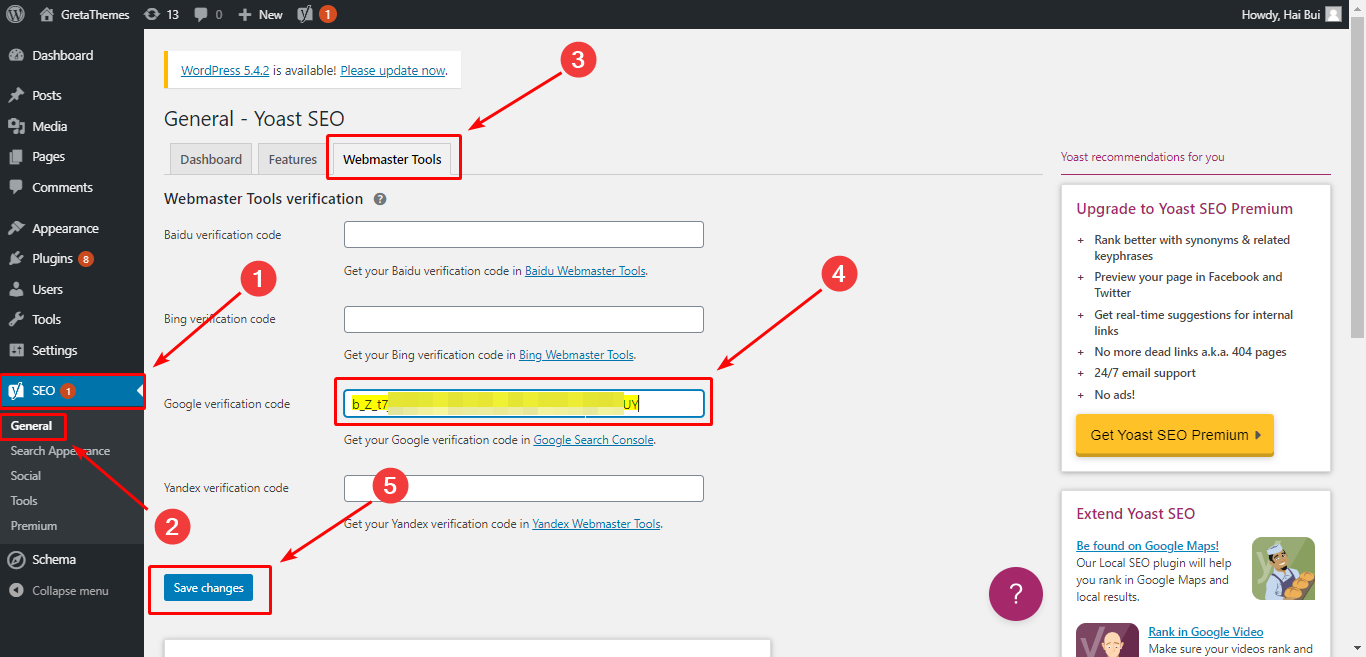The width and height of the screenshot is (1366, 657).
Task: Switch to the Features tab
Action: pyautogui.click(x=291, y=158)
